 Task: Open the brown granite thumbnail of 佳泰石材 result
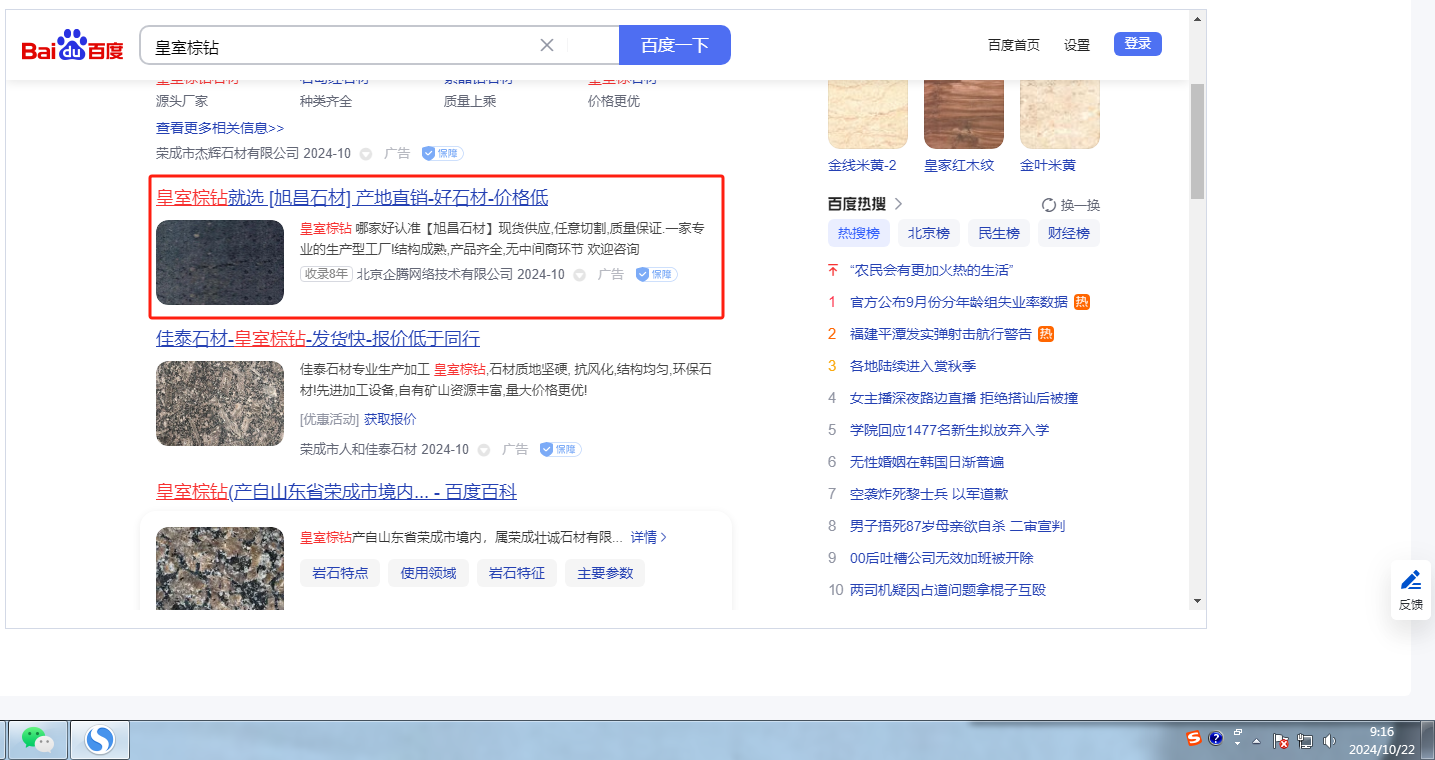tap(220, 403)
